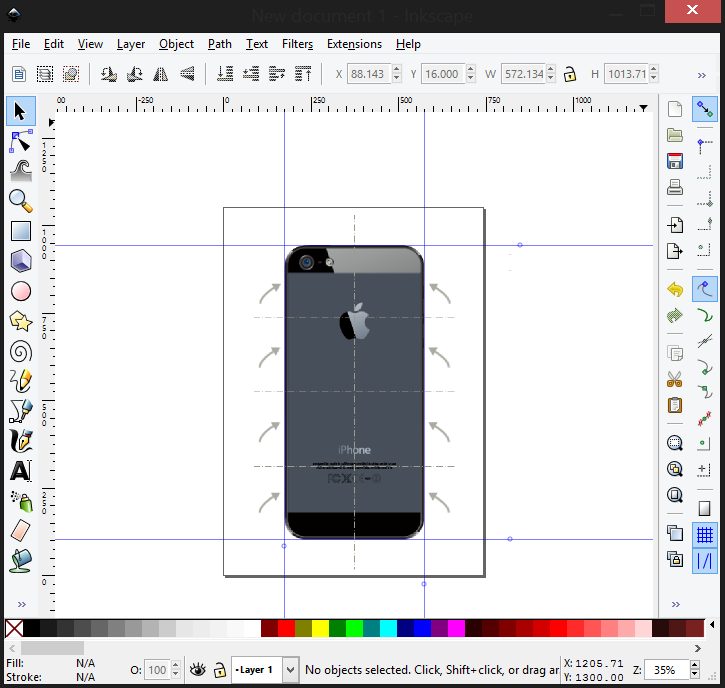Choose the Calligraphy tool
The width and height of the screenshot is (725, 688).
pyautogui.click(x=20, y=441)
